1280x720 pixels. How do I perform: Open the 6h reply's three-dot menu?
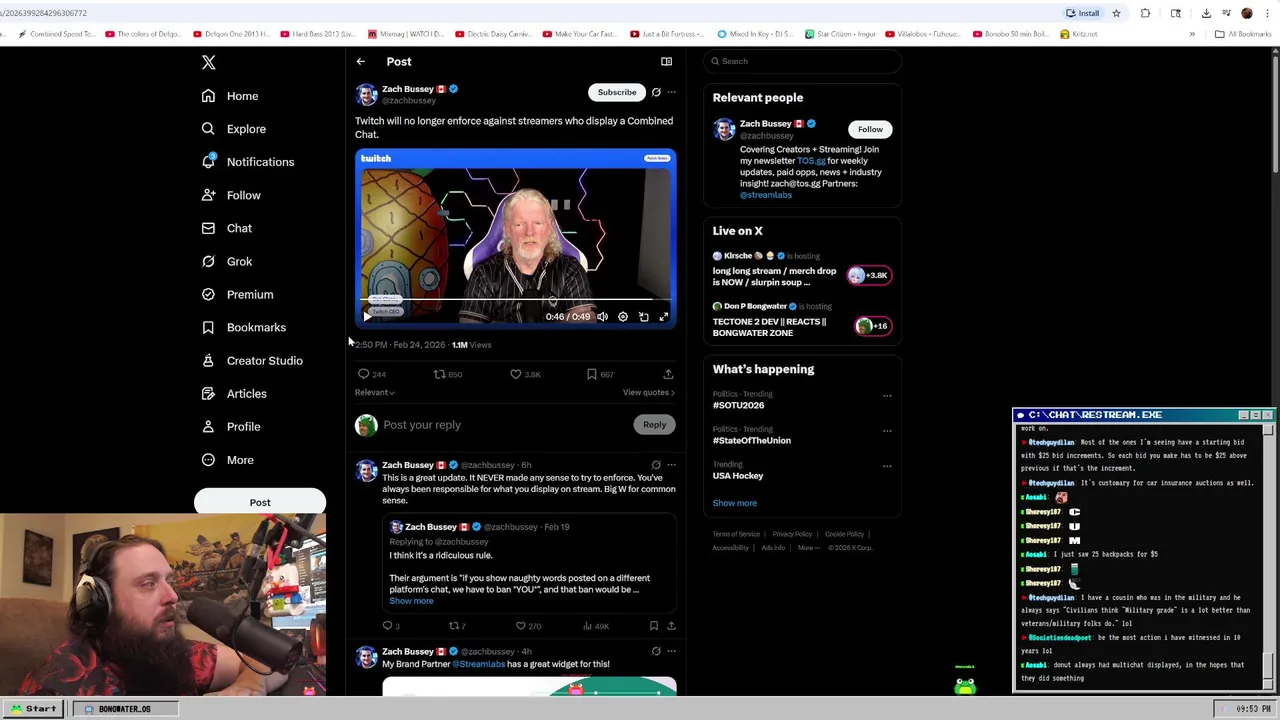pos(671,465)
